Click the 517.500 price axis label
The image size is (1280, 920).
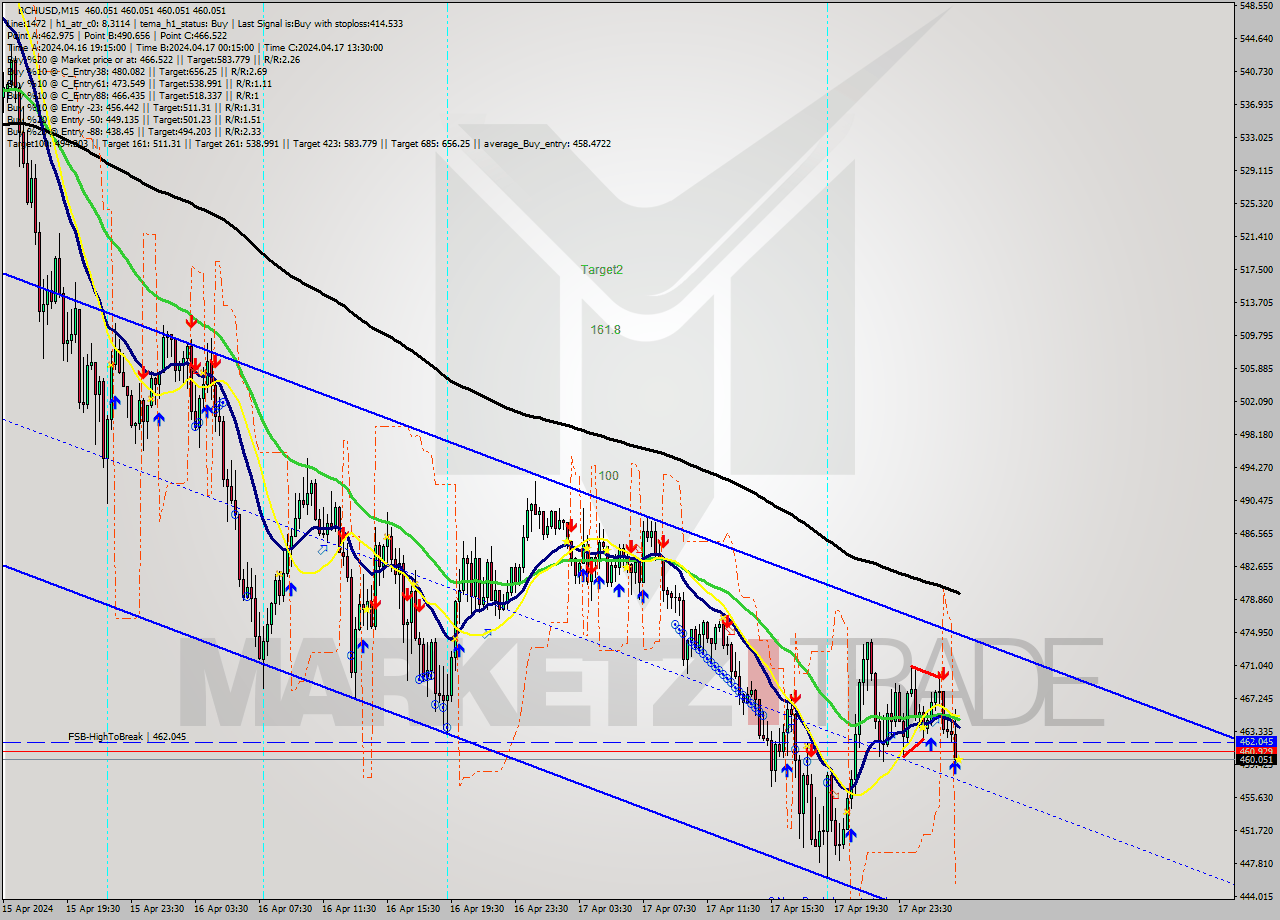click(1256, 270)
